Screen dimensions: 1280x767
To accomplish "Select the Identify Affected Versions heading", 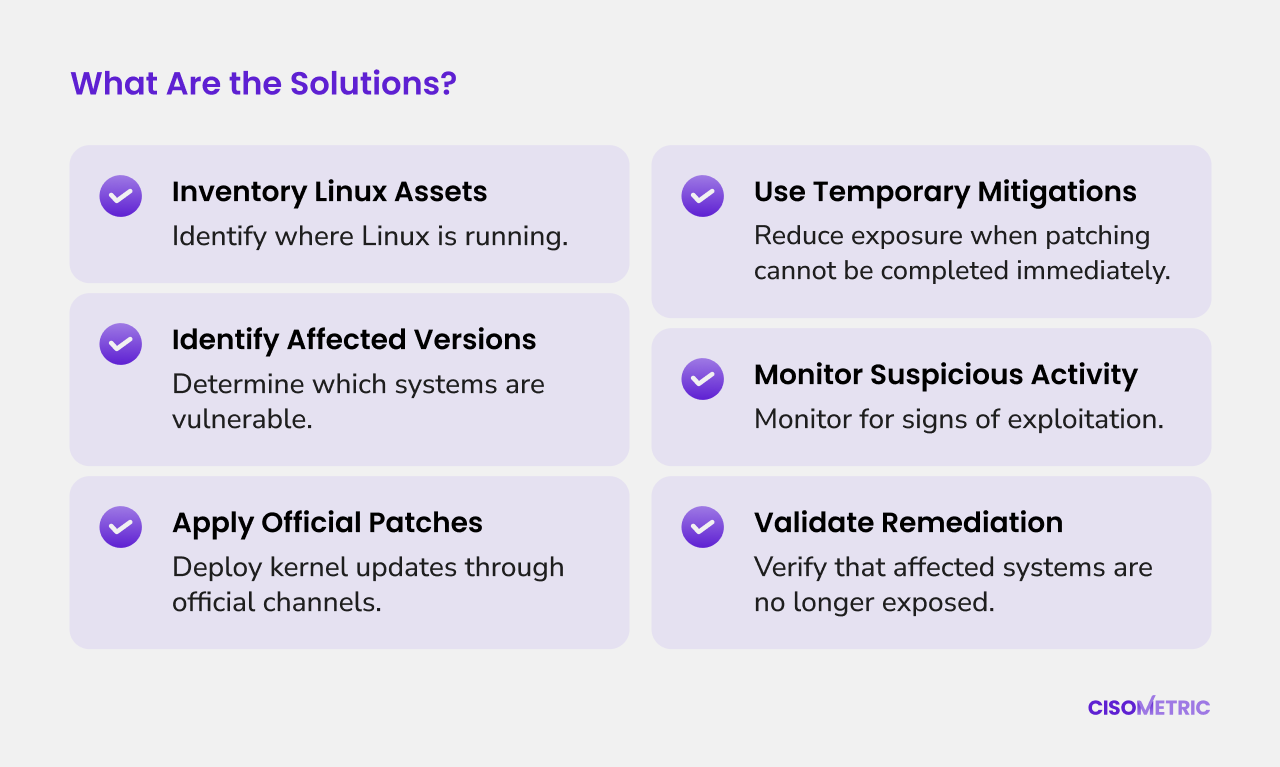I will pos(354,340).
